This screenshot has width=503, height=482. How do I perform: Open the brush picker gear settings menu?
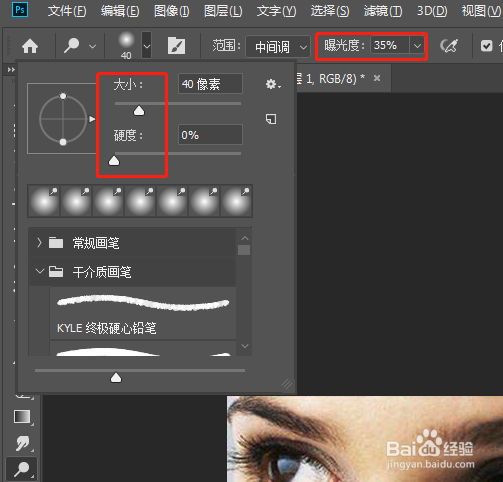[x=273, y=84]
